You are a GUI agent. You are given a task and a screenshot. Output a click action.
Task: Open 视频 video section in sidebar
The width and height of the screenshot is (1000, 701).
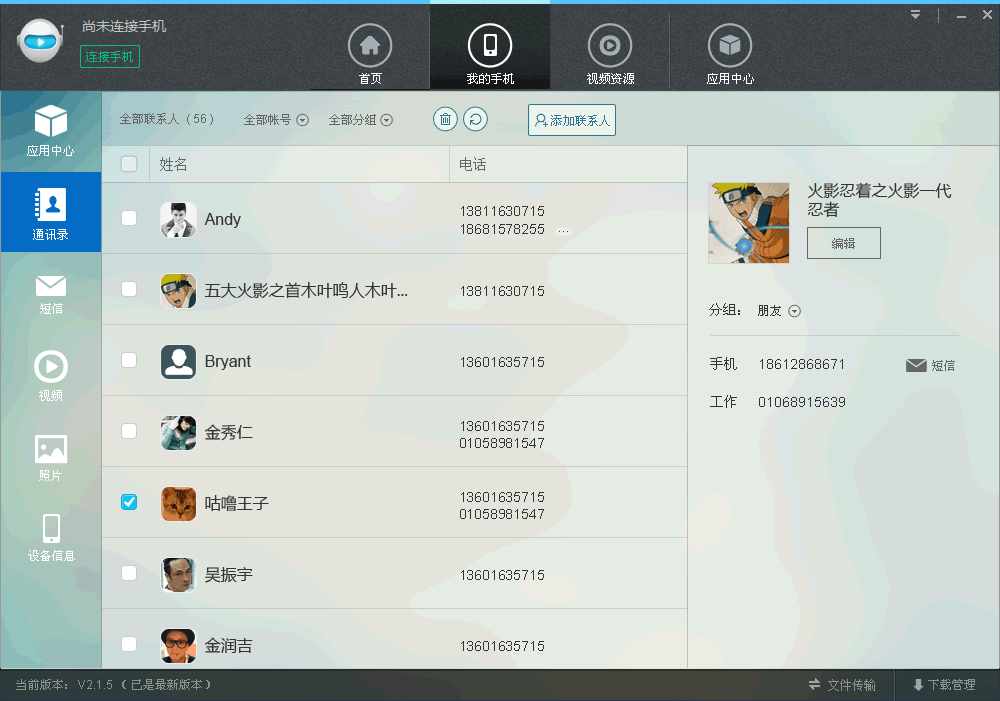[x=51, y=376]
